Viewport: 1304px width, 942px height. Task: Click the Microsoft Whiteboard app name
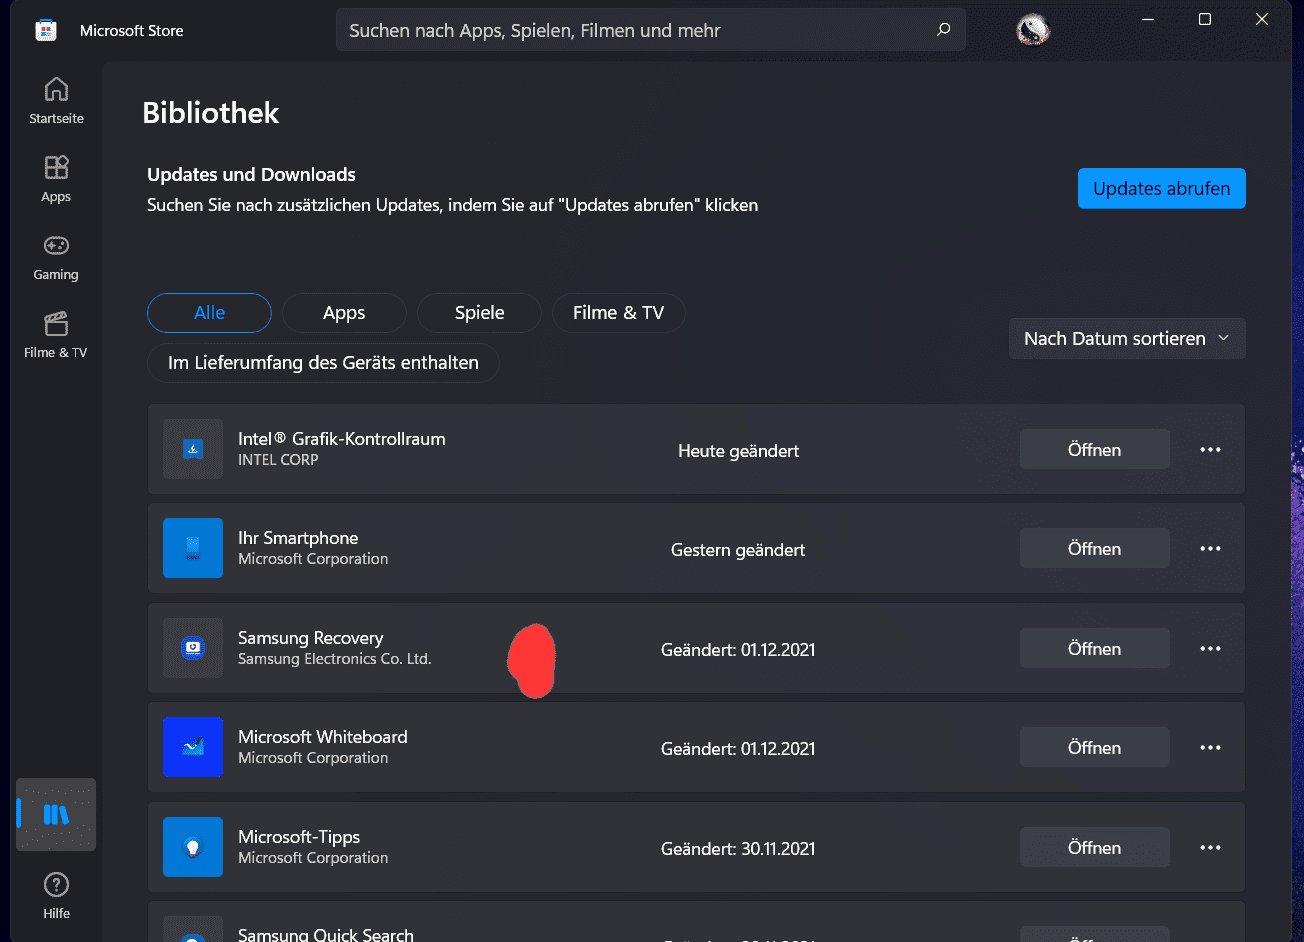click(x=323, y=737)
